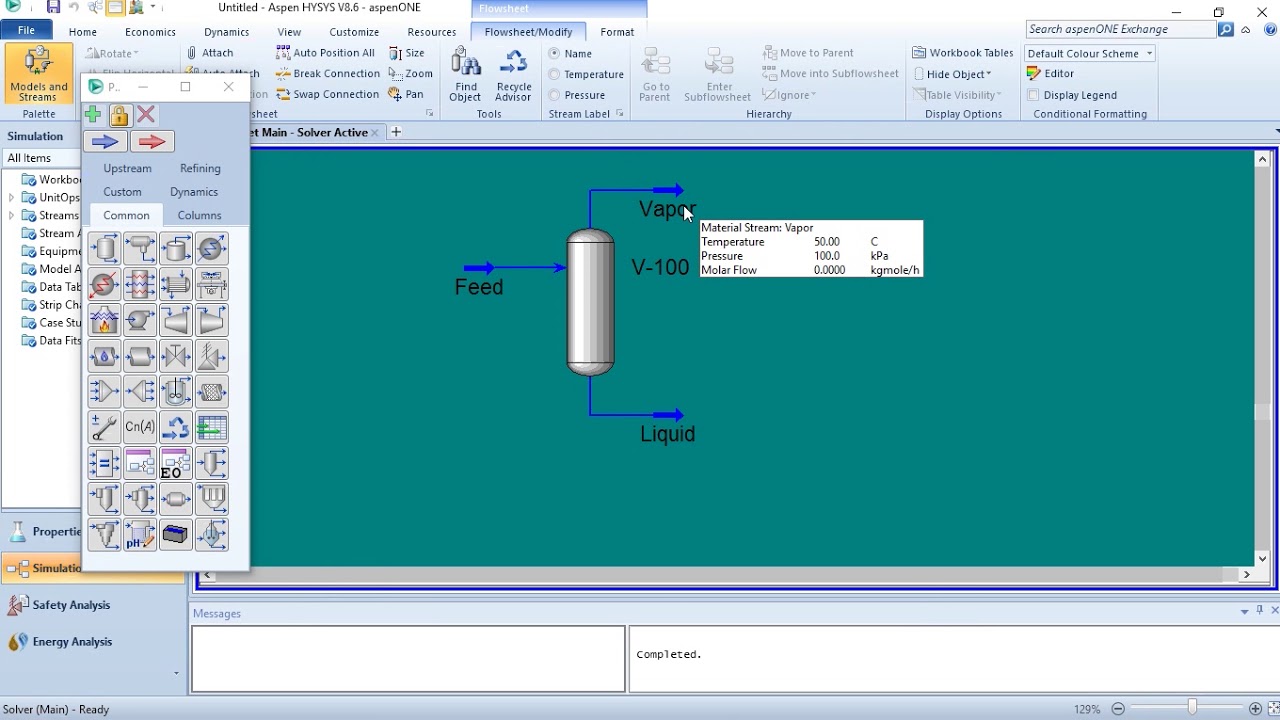This screenshot has height=720, width=1280.
Task: Select the Air Cooler palette icon
Action: click(x=212, y=285)
